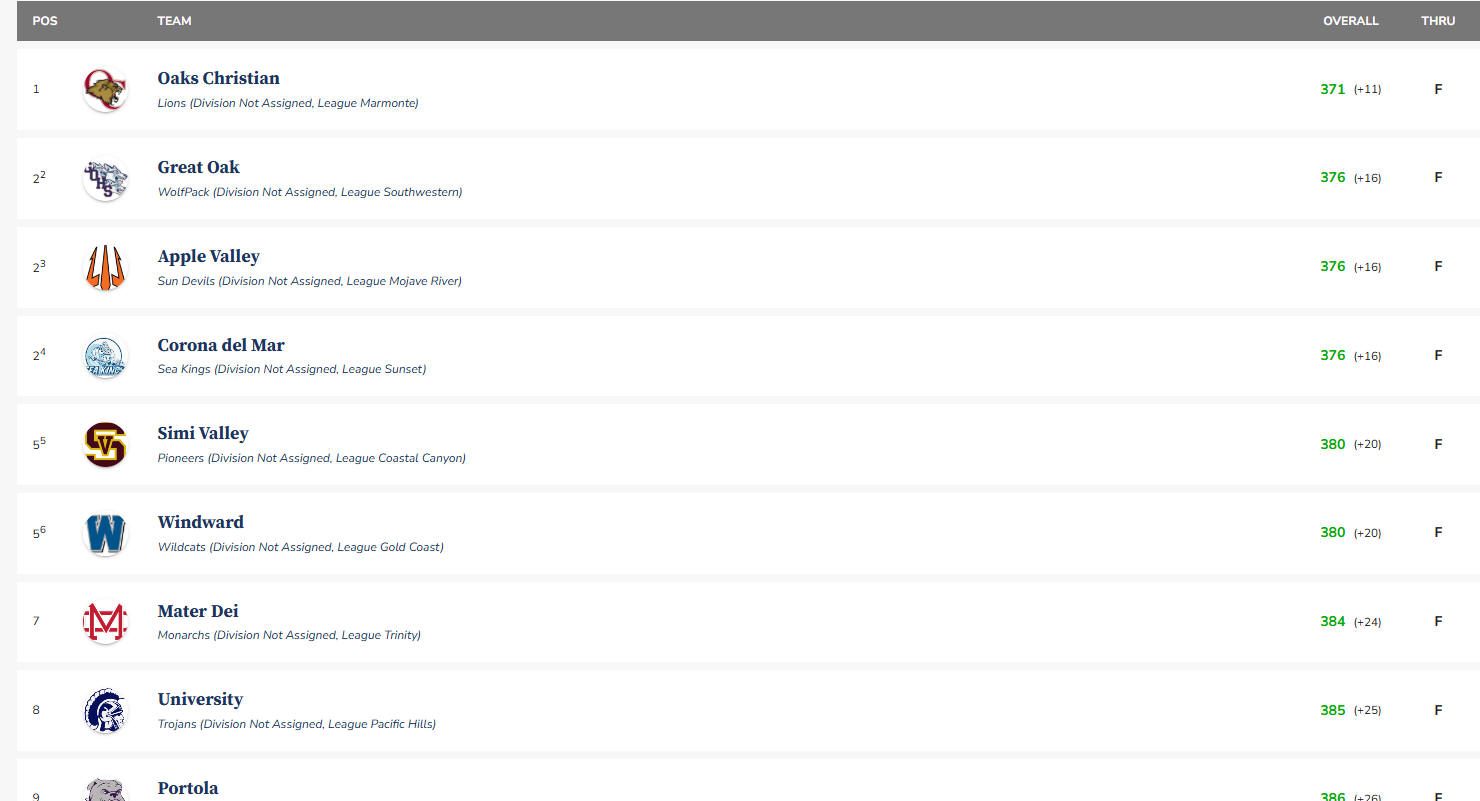Viewport: 1480px width, 801px height.
Task: Click the Windward W logo
Action: tap(105, 533)
